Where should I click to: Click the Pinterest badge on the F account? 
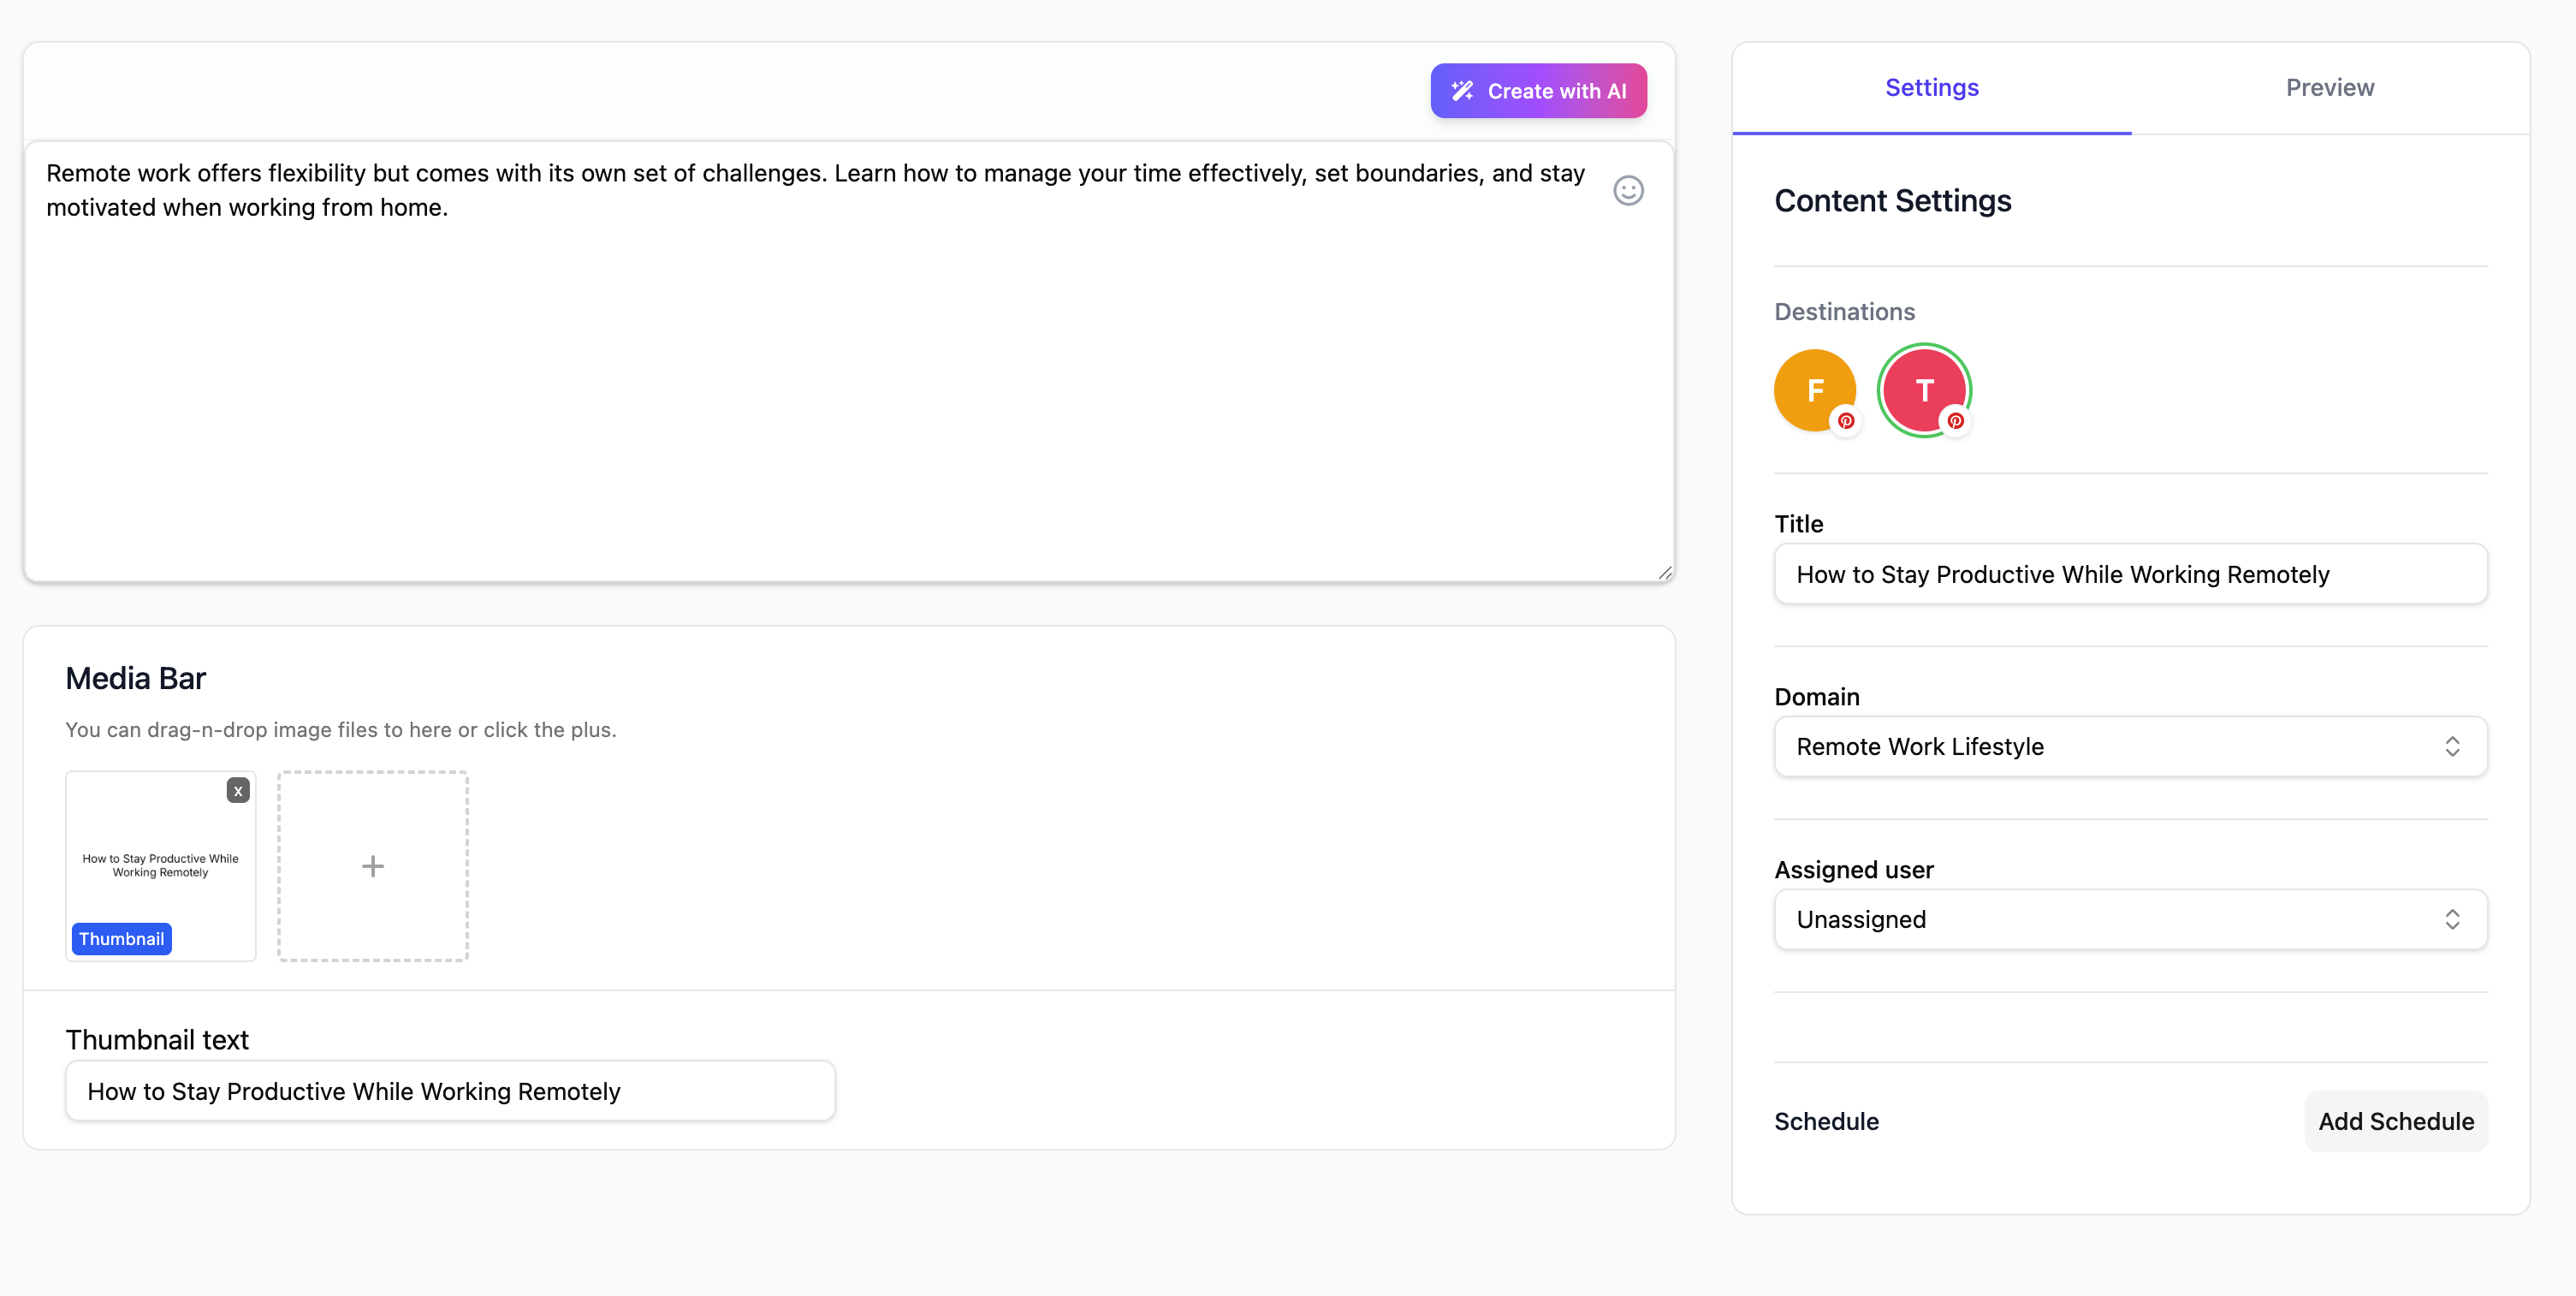coord(1845,422)
